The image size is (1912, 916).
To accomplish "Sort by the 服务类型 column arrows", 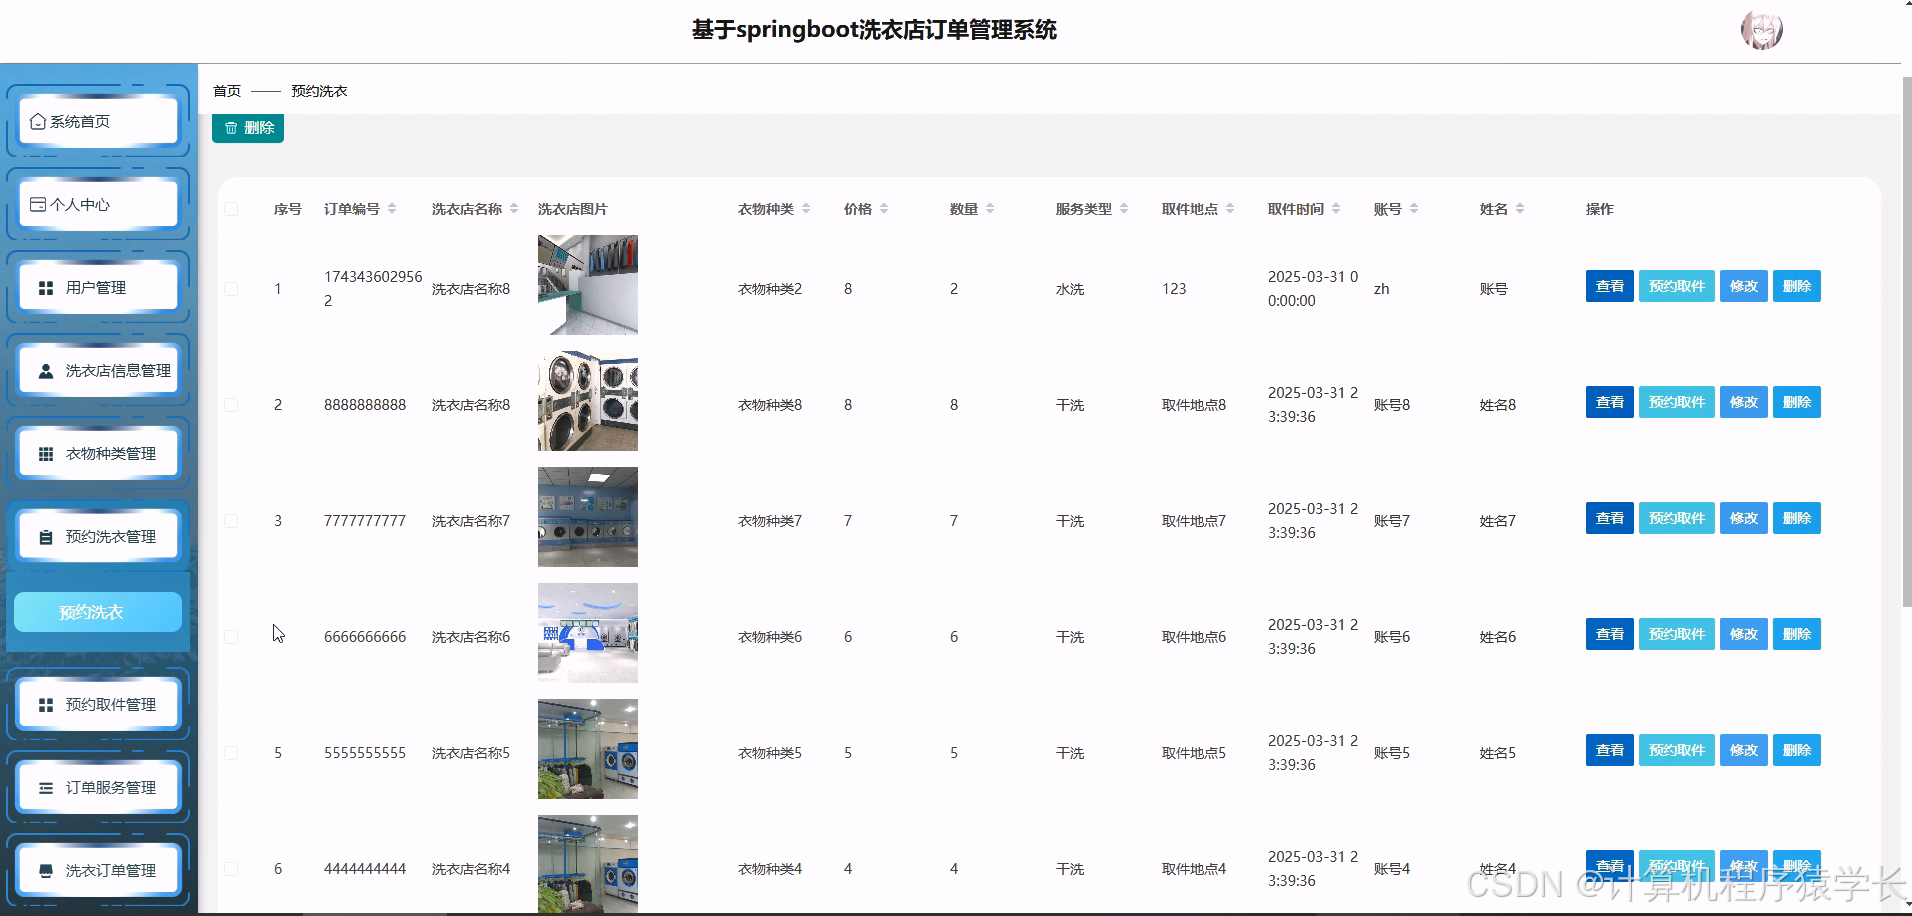I will tap(1124, 209).
